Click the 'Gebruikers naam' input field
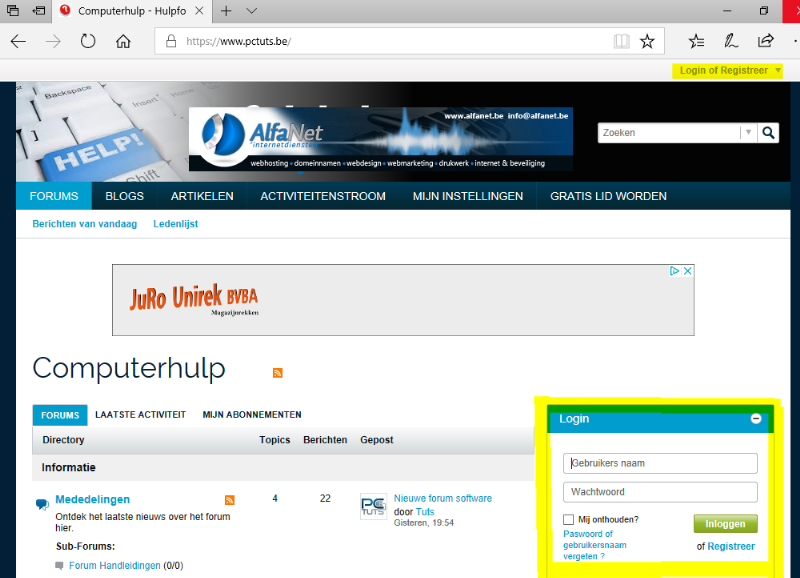The height and width of the screenshot is (578, 800). [x=660, y=463]
